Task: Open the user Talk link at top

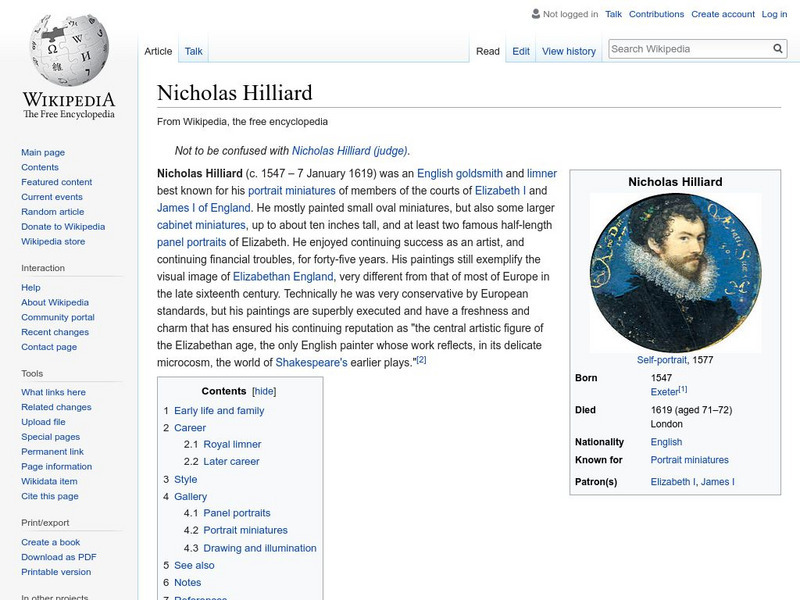Action: point(613,14)
